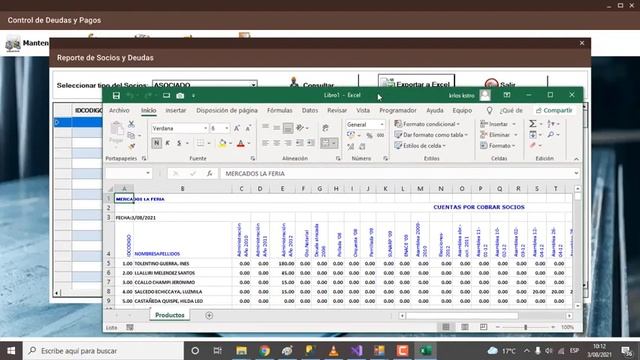
Task: Open the Archivo tab
Action: pos(119,110)
